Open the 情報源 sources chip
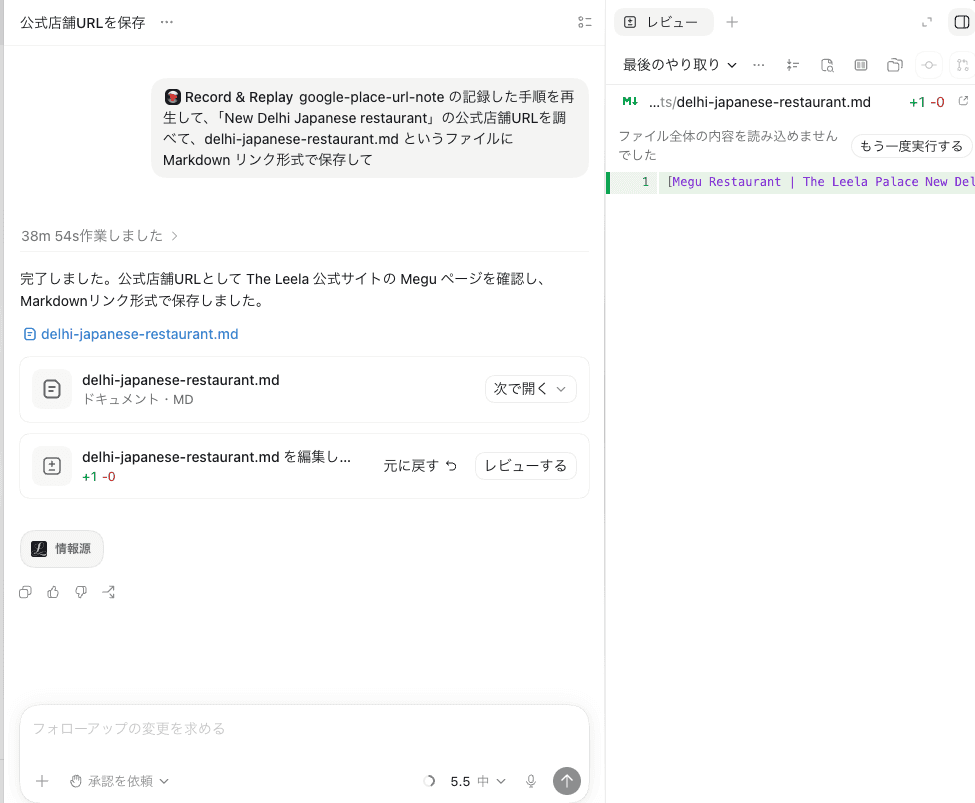 [62, 549]
